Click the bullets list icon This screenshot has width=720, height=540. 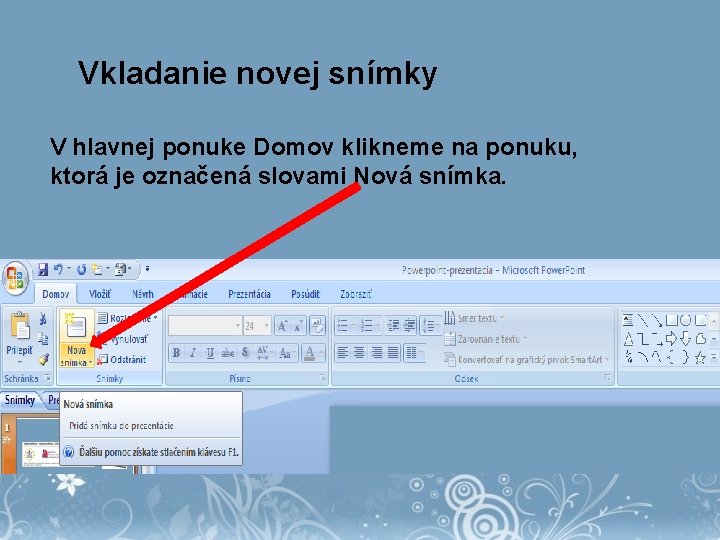[345, 326]
